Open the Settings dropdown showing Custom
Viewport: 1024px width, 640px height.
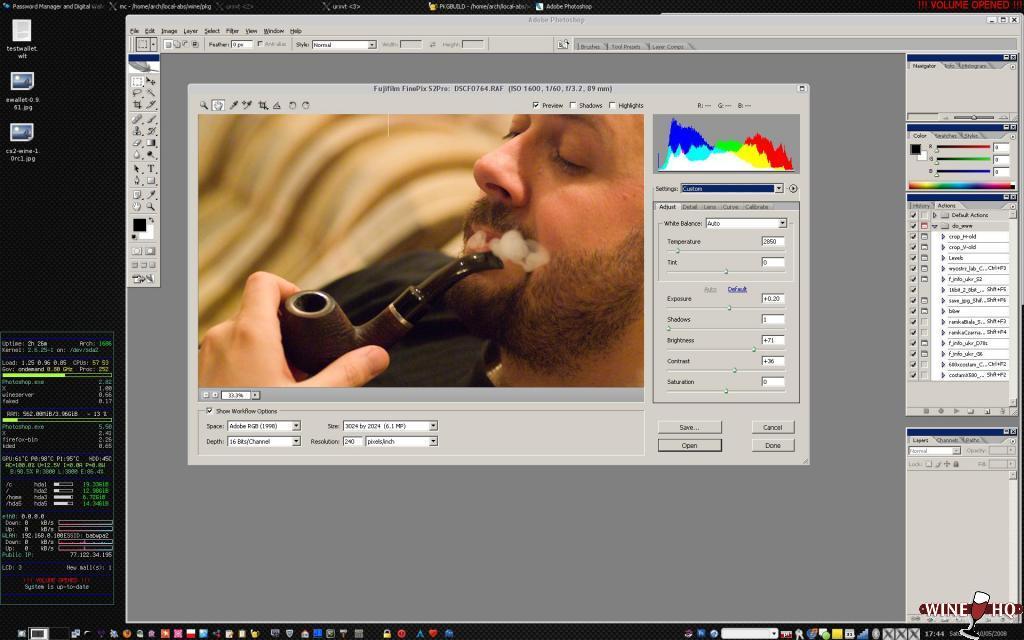pos(731,189)
